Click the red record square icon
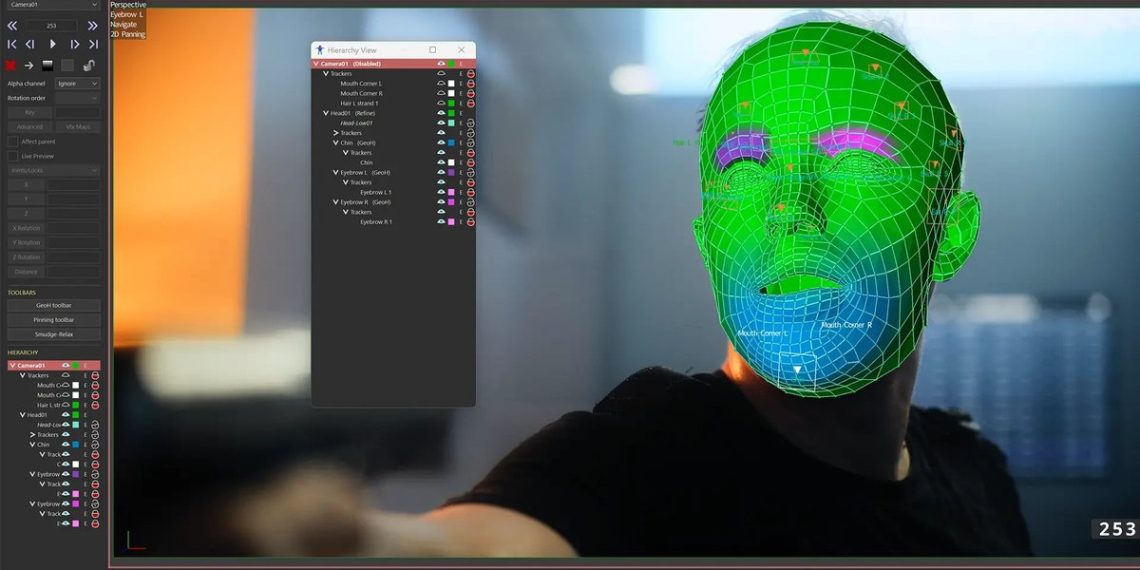The image size is (1140, 570). click(10, 65)
